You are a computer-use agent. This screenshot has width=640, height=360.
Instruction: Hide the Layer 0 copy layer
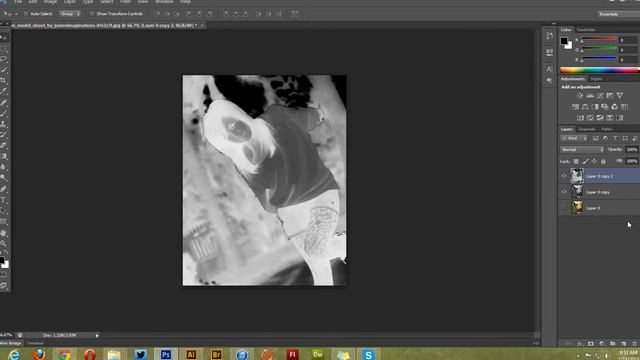pyautogui.click(x=564, y=192)
